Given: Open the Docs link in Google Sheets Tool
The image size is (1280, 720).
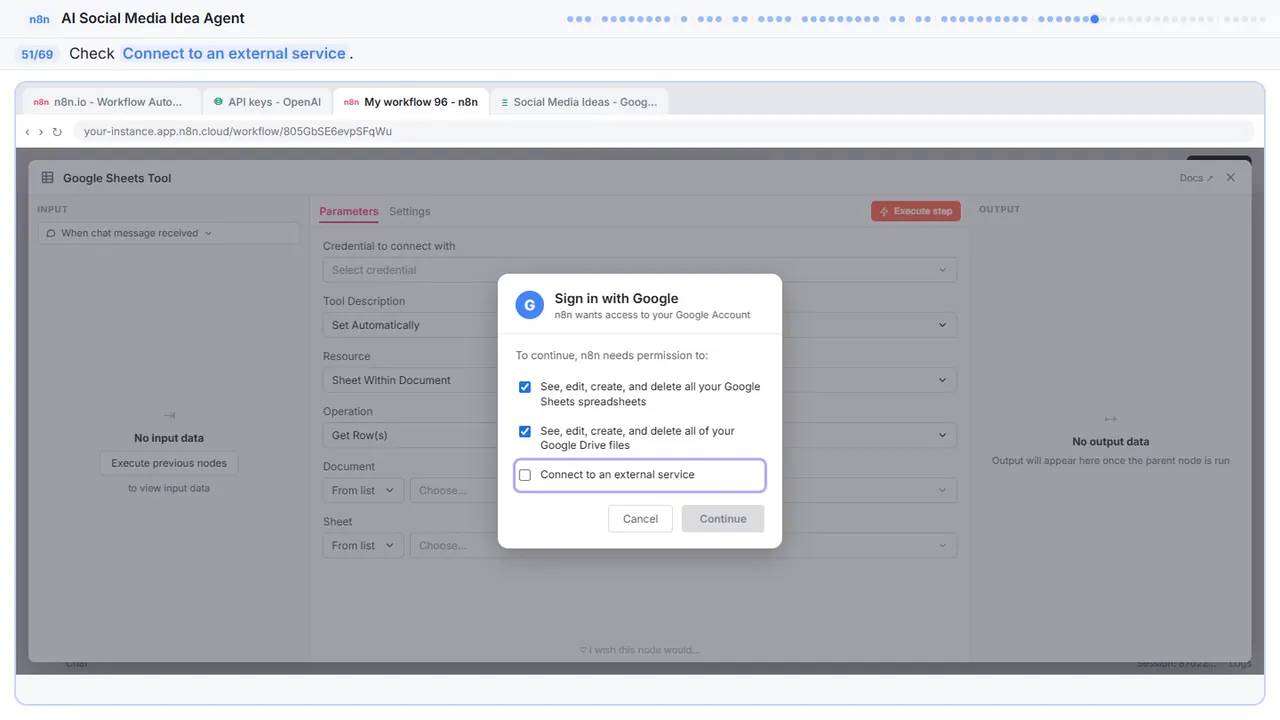Looking at the screenshot, I should pos(1196,178).
